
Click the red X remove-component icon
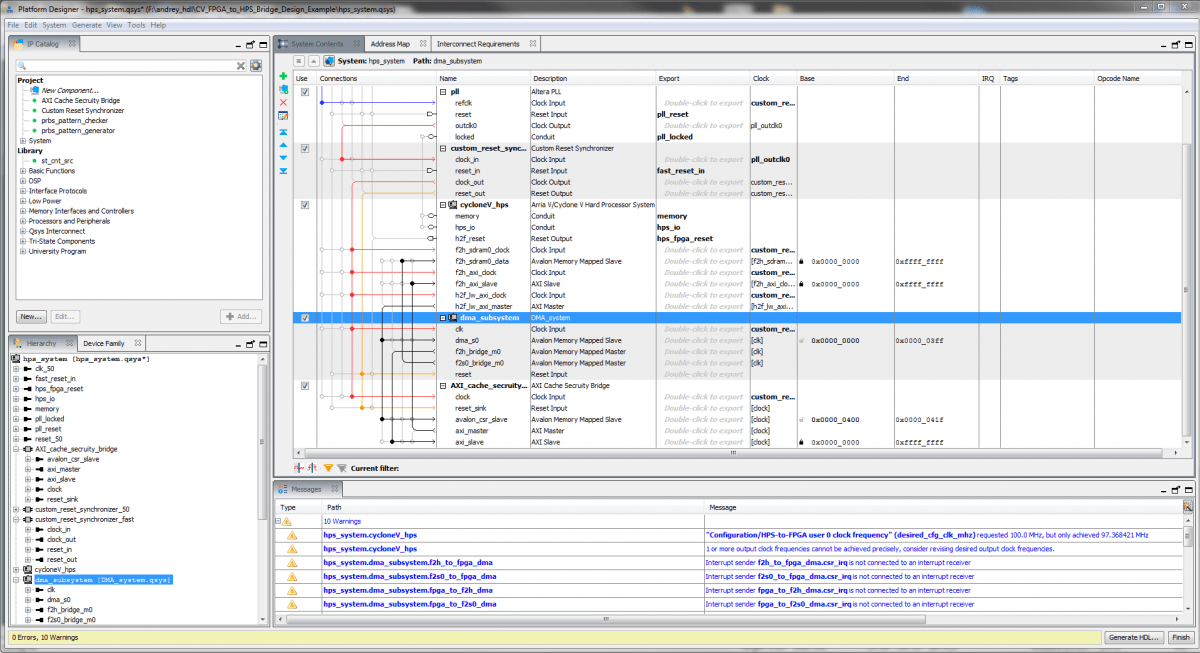[x=283, y=103]
